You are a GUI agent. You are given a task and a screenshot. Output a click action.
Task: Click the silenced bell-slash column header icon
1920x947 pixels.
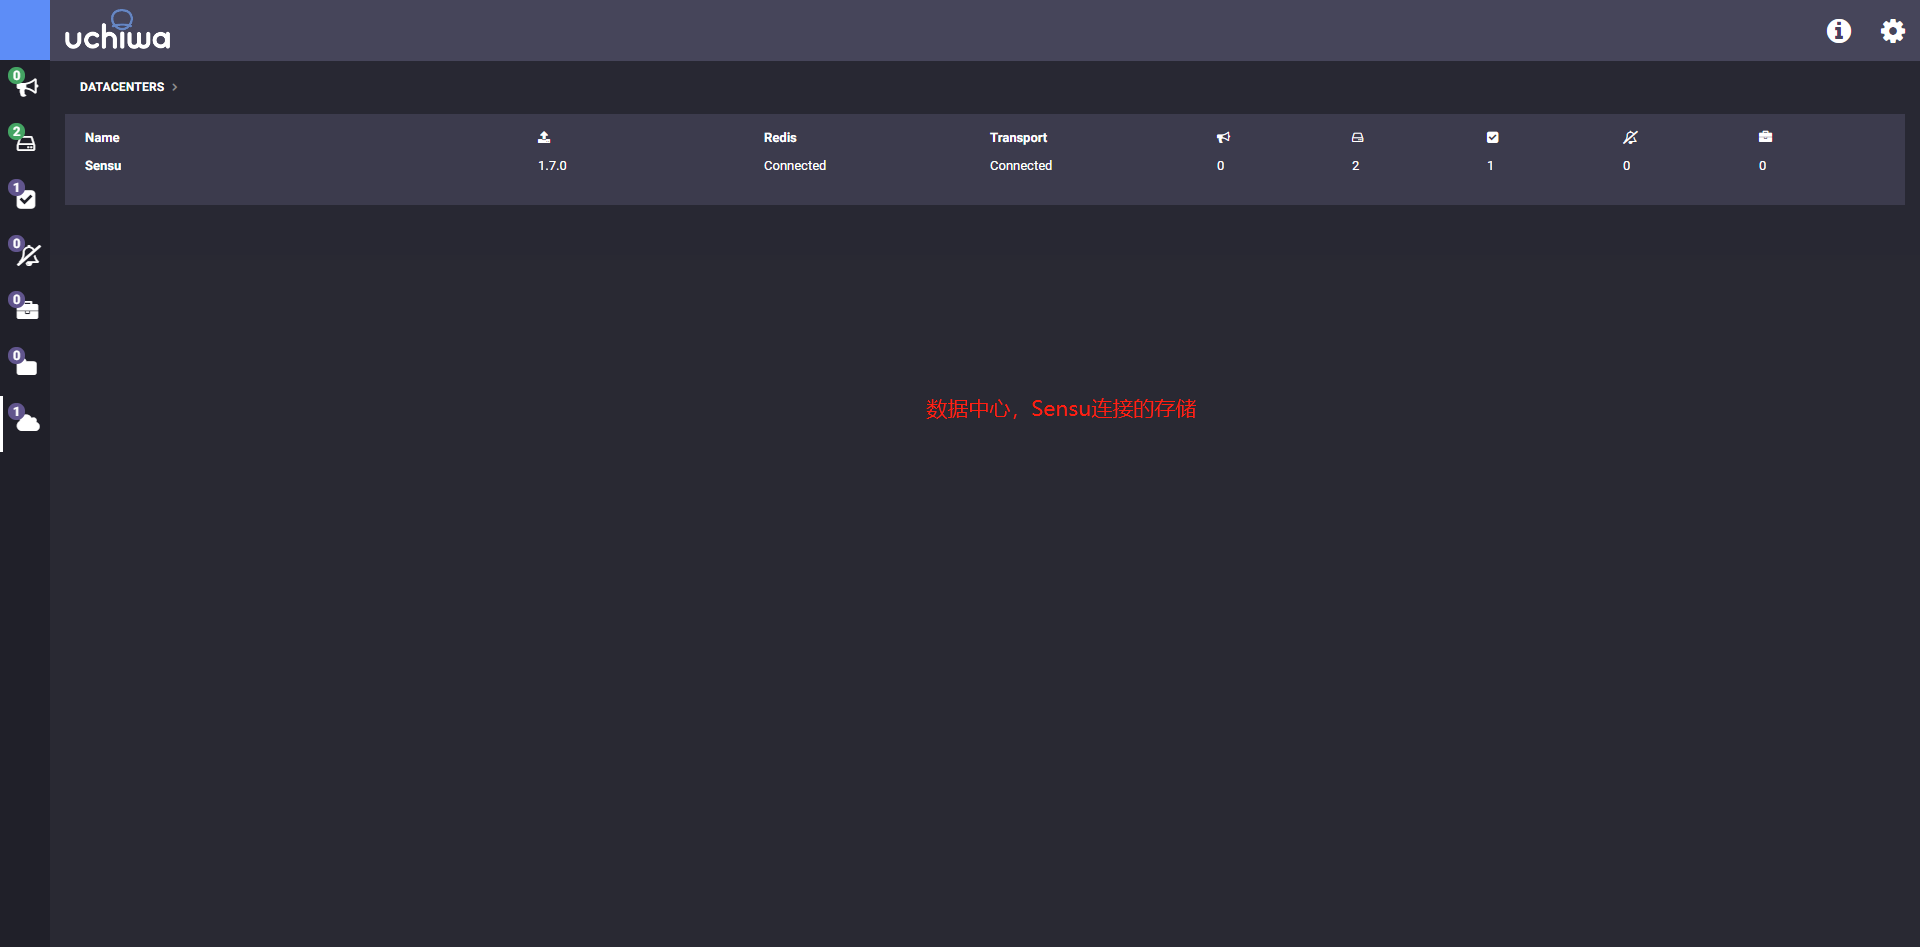click(1630, 137)
